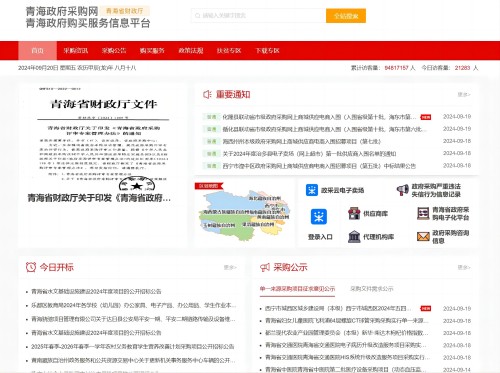Click the 政府采购咨询信息 text link
The image size is (500, 373).
451,237
